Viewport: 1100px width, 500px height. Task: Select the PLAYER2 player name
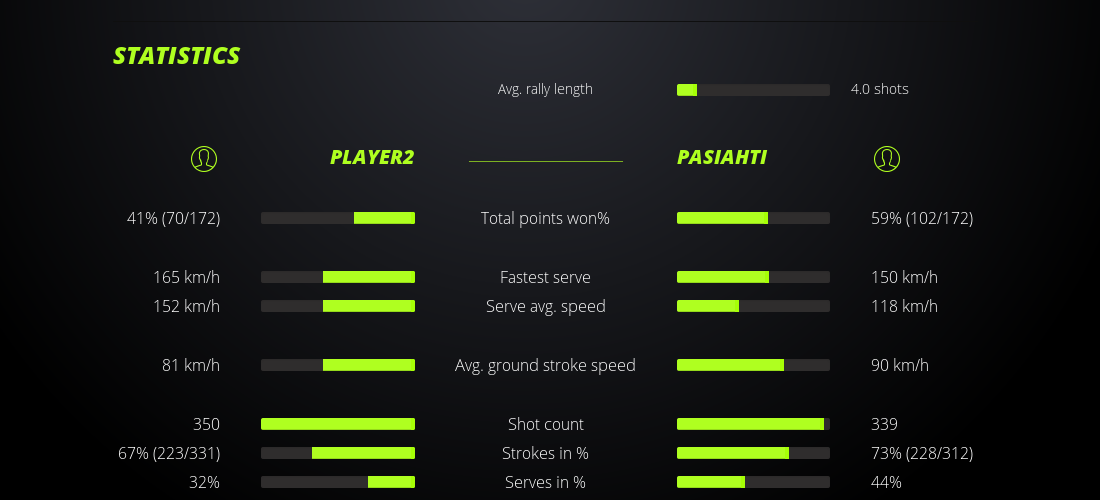[372, 157]
